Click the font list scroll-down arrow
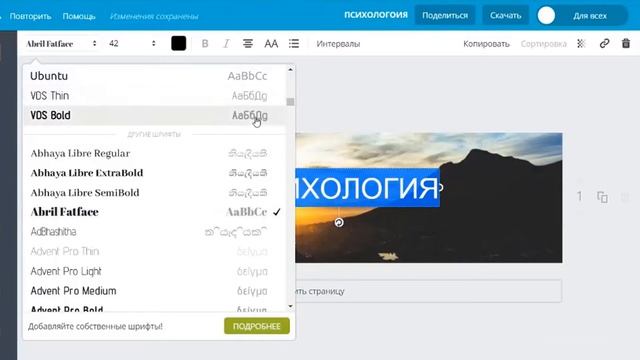This screenshot has width=640, height=360. (x=290, y=306)
